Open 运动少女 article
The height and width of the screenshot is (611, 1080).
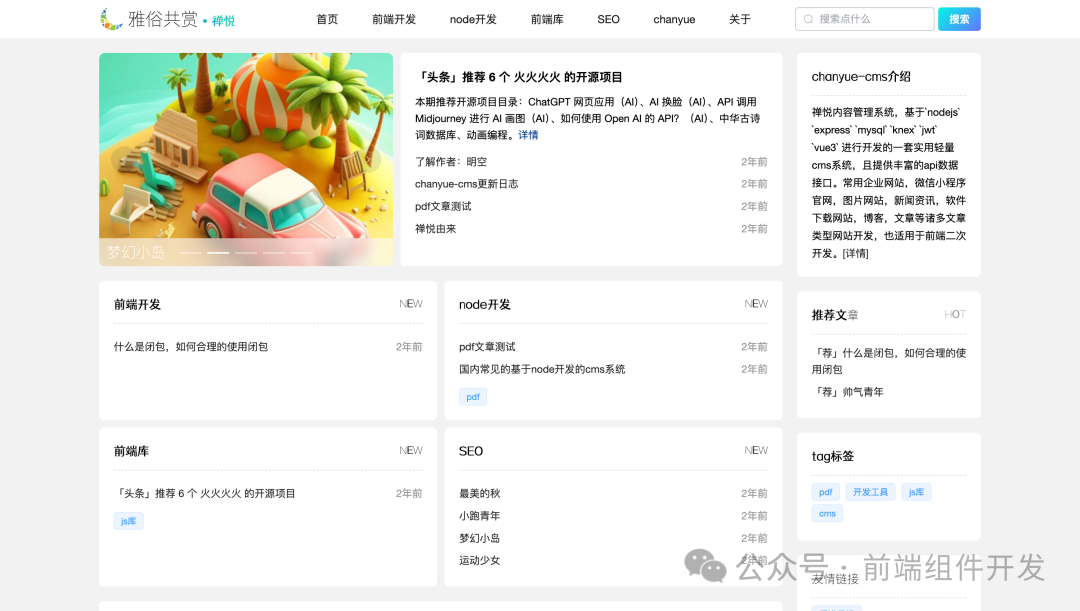pyautogui.click(x=479, y=561)
